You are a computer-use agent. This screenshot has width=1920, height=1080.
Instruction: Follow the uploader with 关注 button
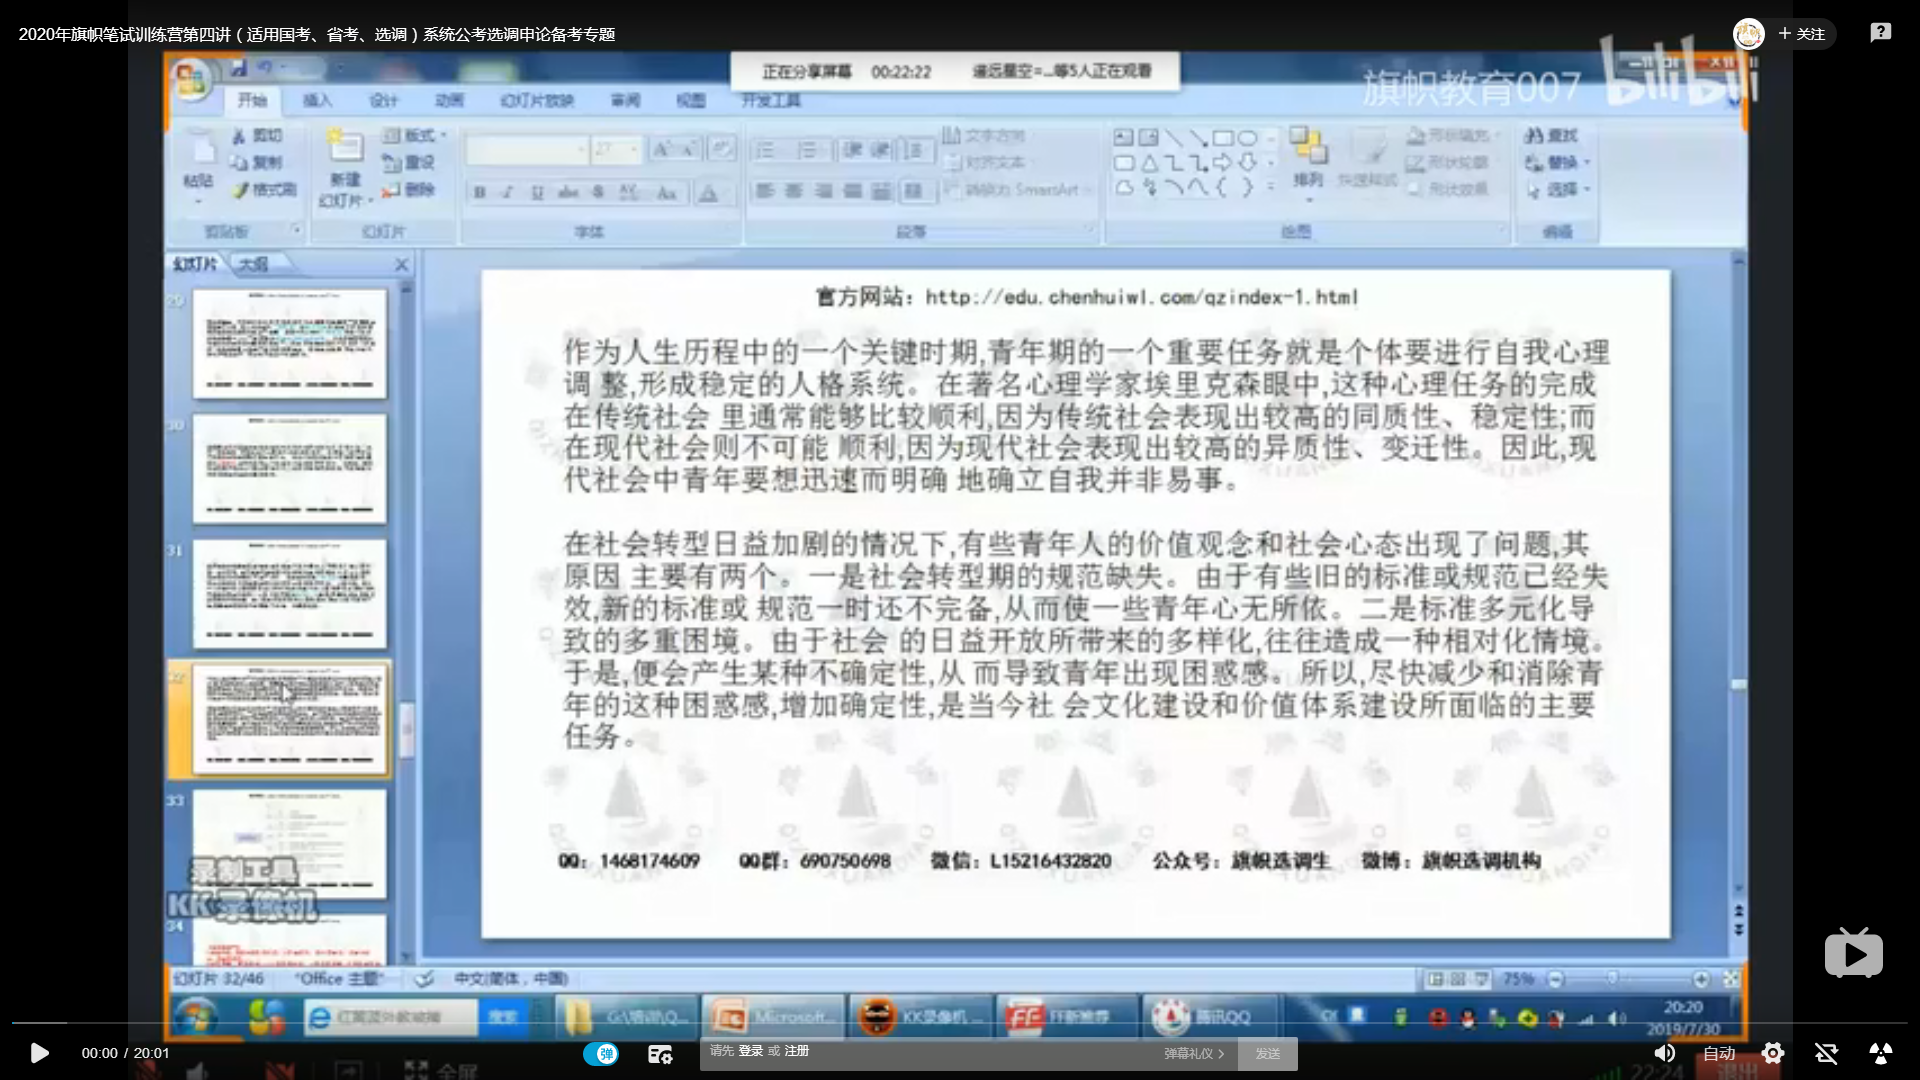(x=1802, y=34)
